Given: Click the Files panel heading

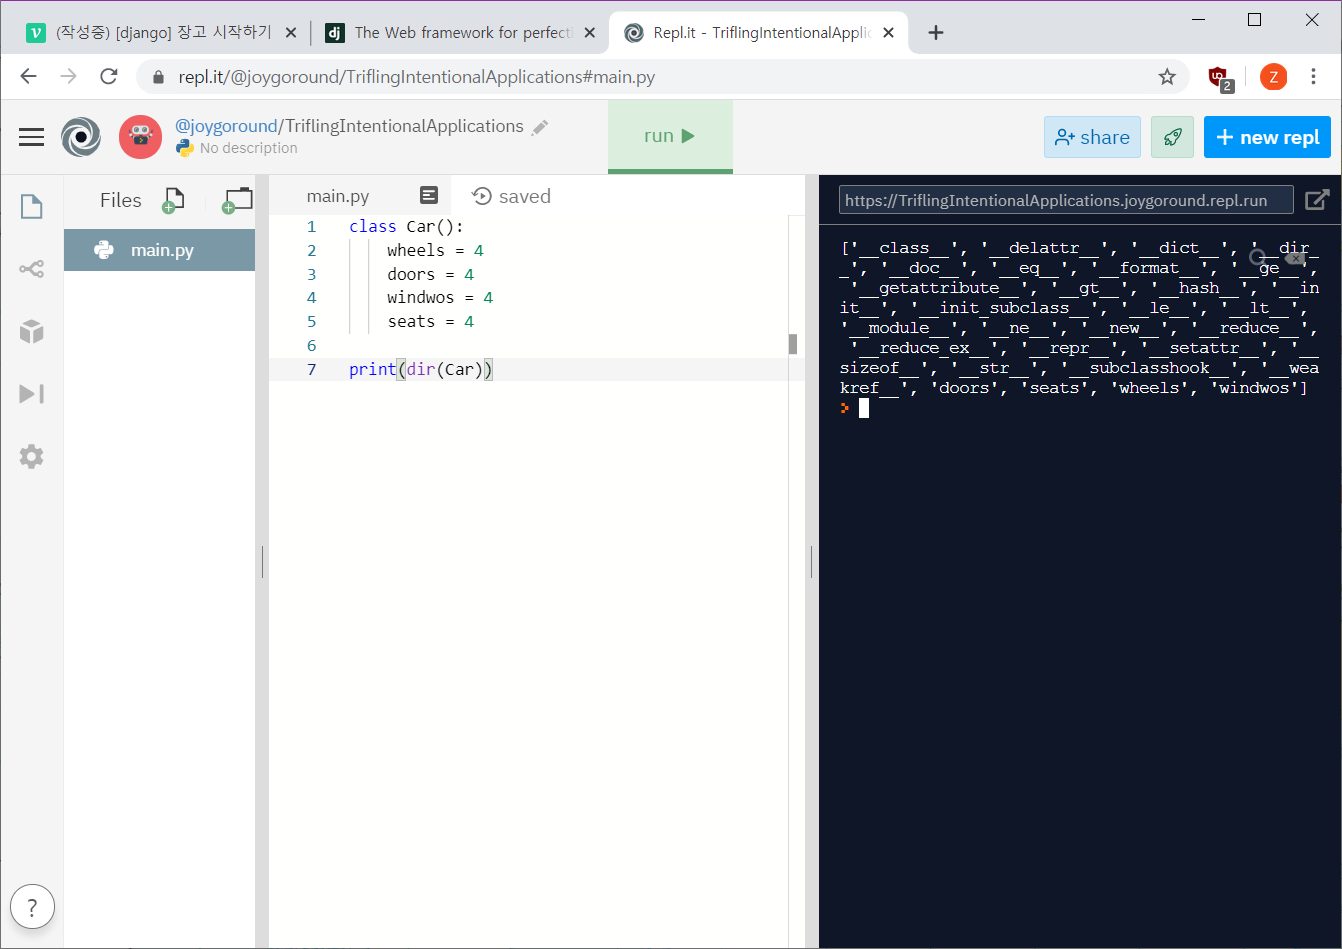Looking at the screenshot, I should tap(121, 200).
